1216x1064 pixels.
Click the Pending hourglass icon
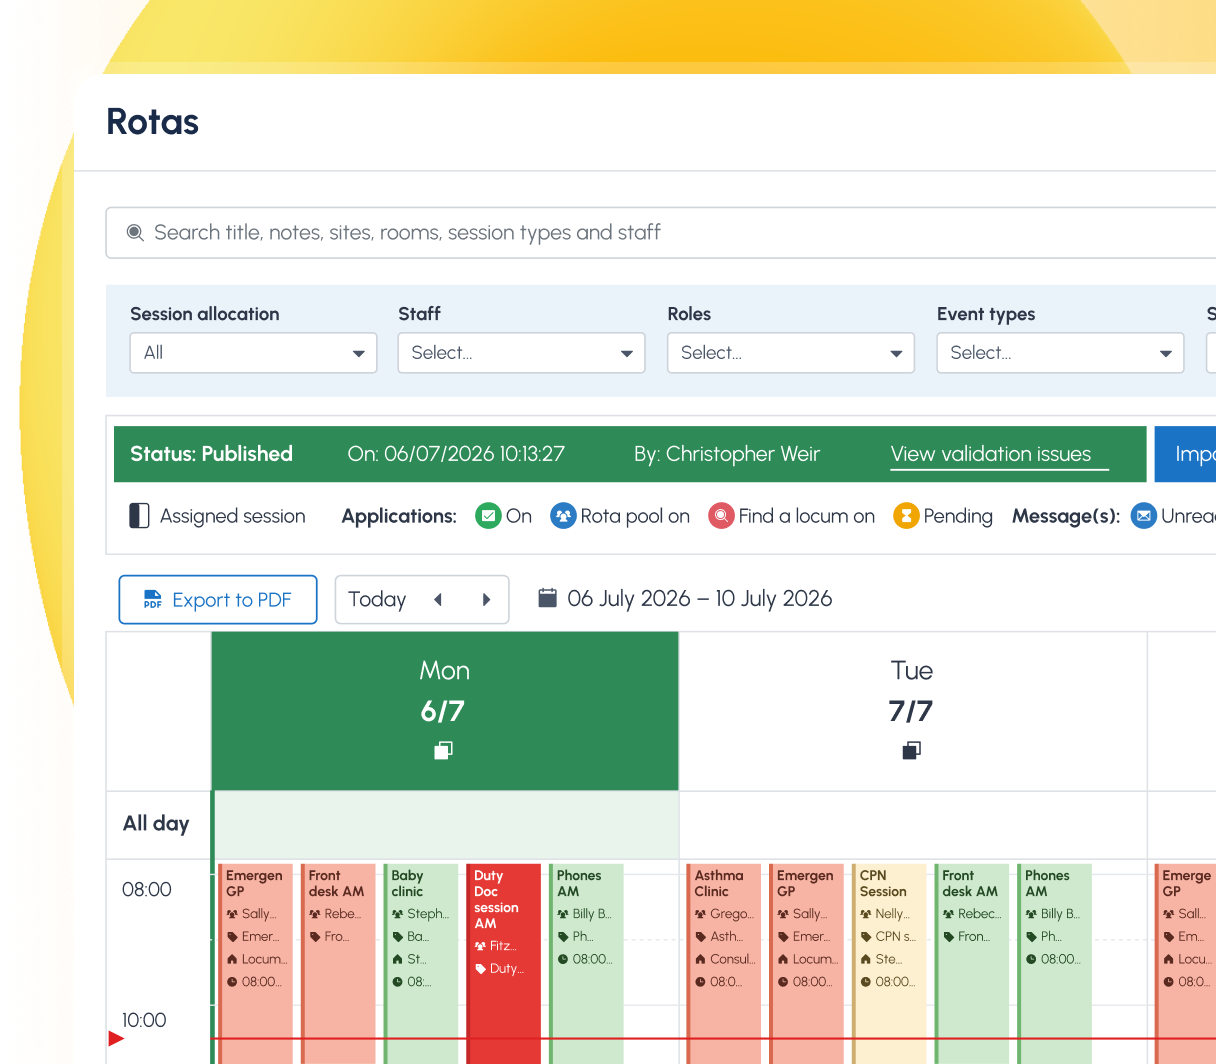tap(906, 516)
